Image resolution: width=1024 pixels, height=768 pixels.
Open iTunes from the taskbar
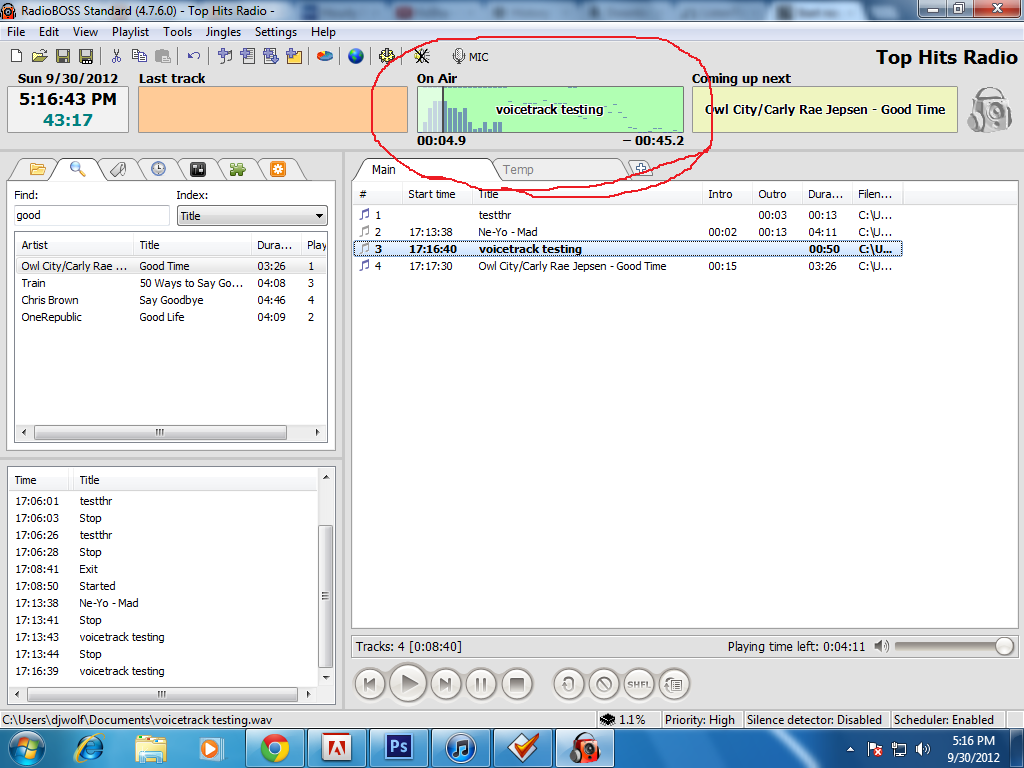460,747
